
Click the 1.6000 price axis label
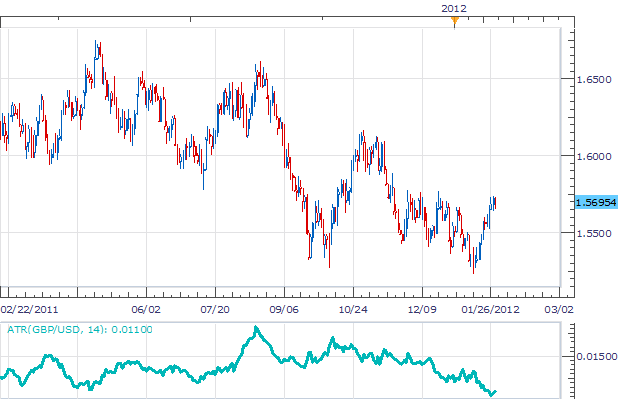[x=594, y=156]
